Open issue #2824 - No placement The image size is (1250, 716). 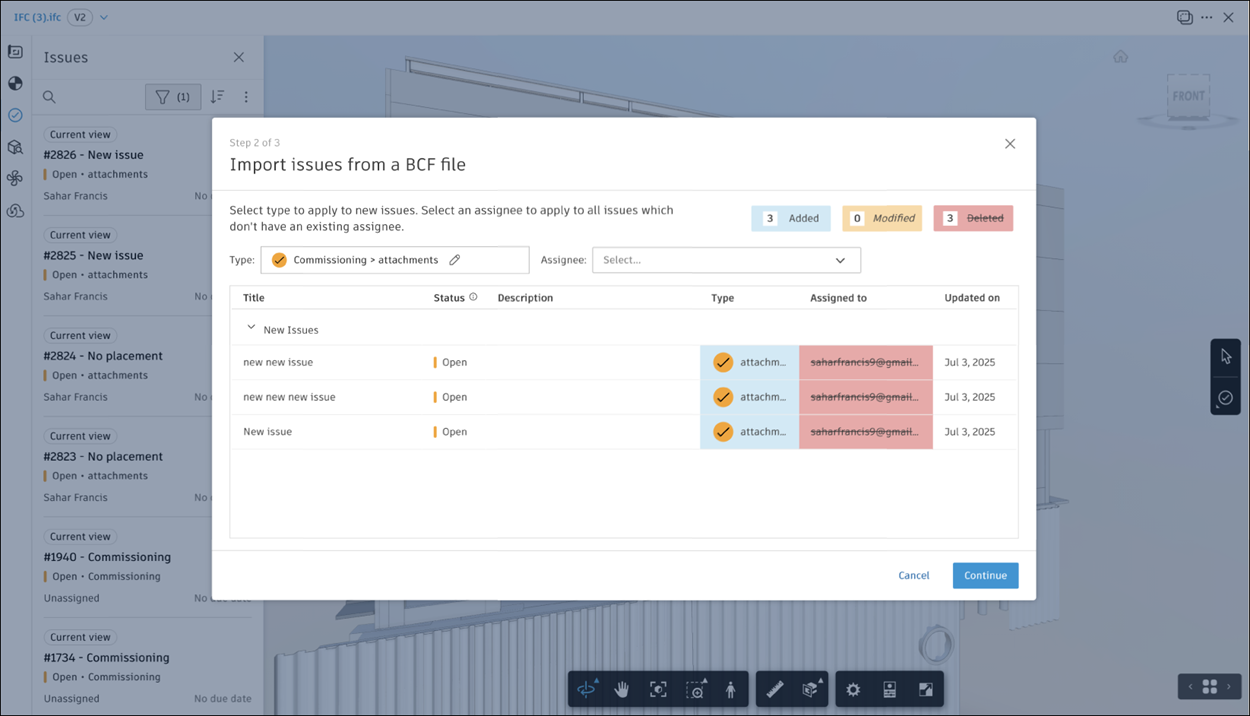(103, 356)
